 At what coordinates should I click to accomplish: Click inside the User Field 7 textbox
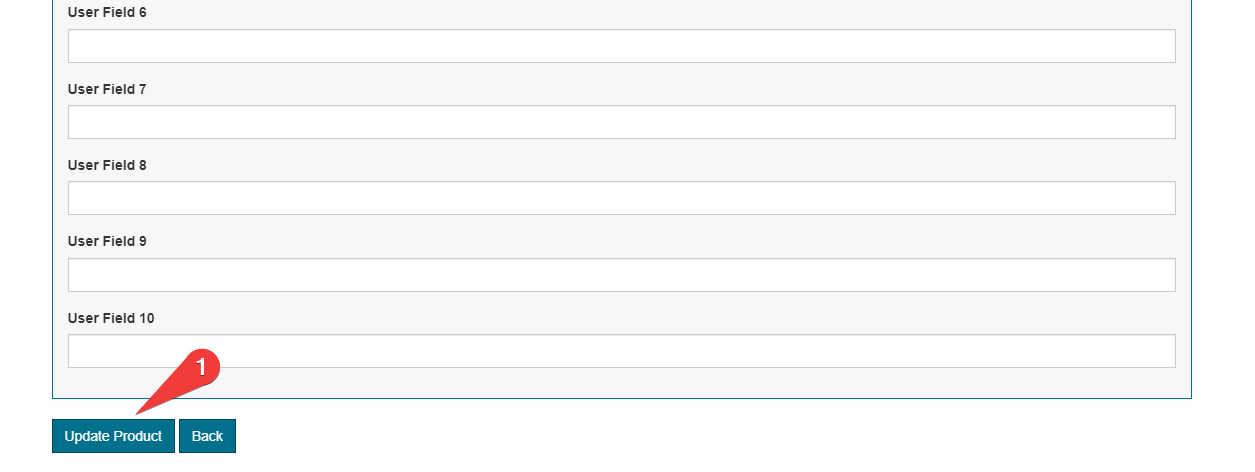[621, 122]
